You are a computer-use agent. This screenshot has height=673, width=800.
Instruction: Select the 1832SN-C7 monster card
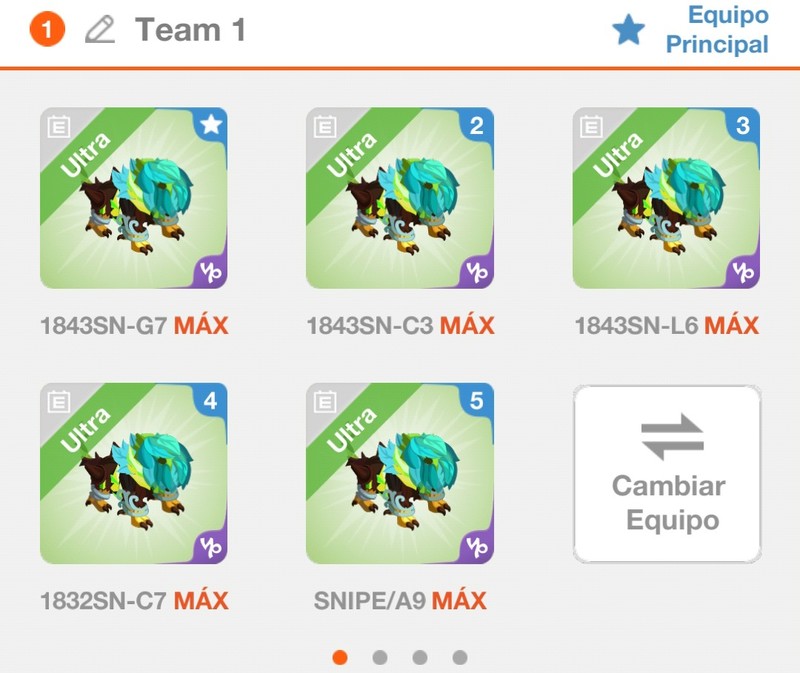click(x=134, y=473)
